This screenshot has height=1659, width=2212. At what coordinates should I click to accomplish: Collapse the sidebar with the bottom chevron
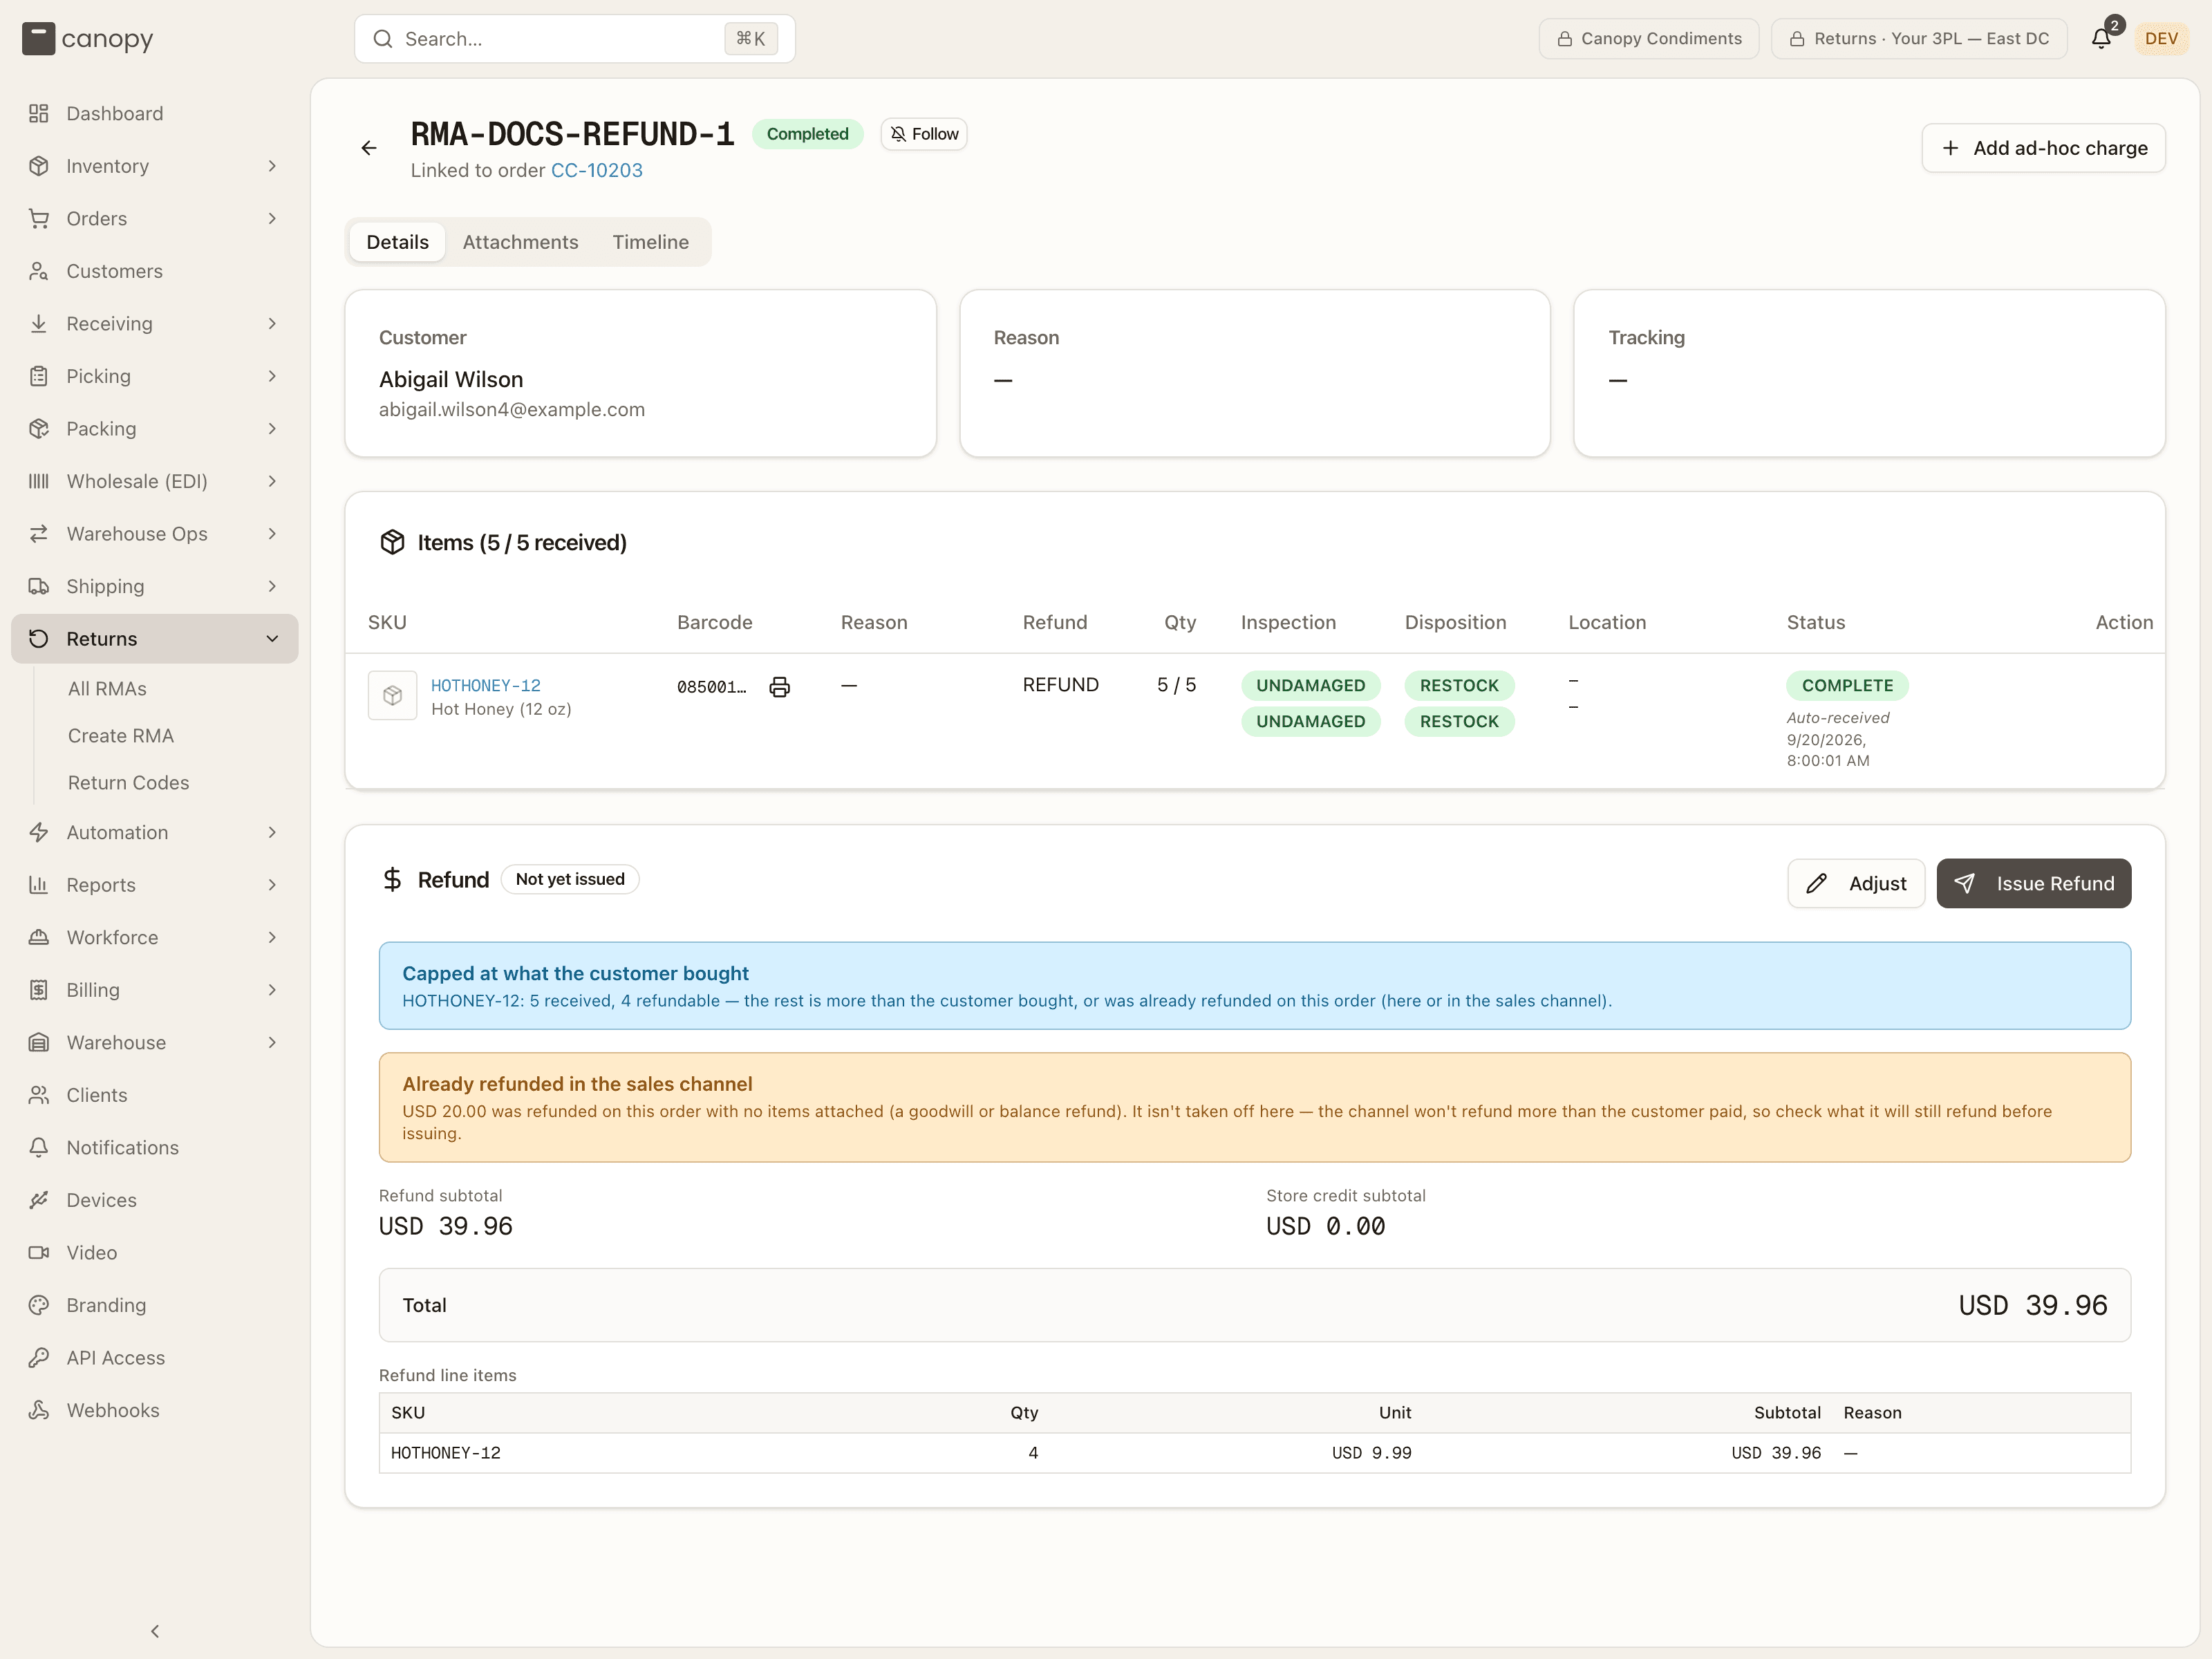click(x=155, y=1631)
